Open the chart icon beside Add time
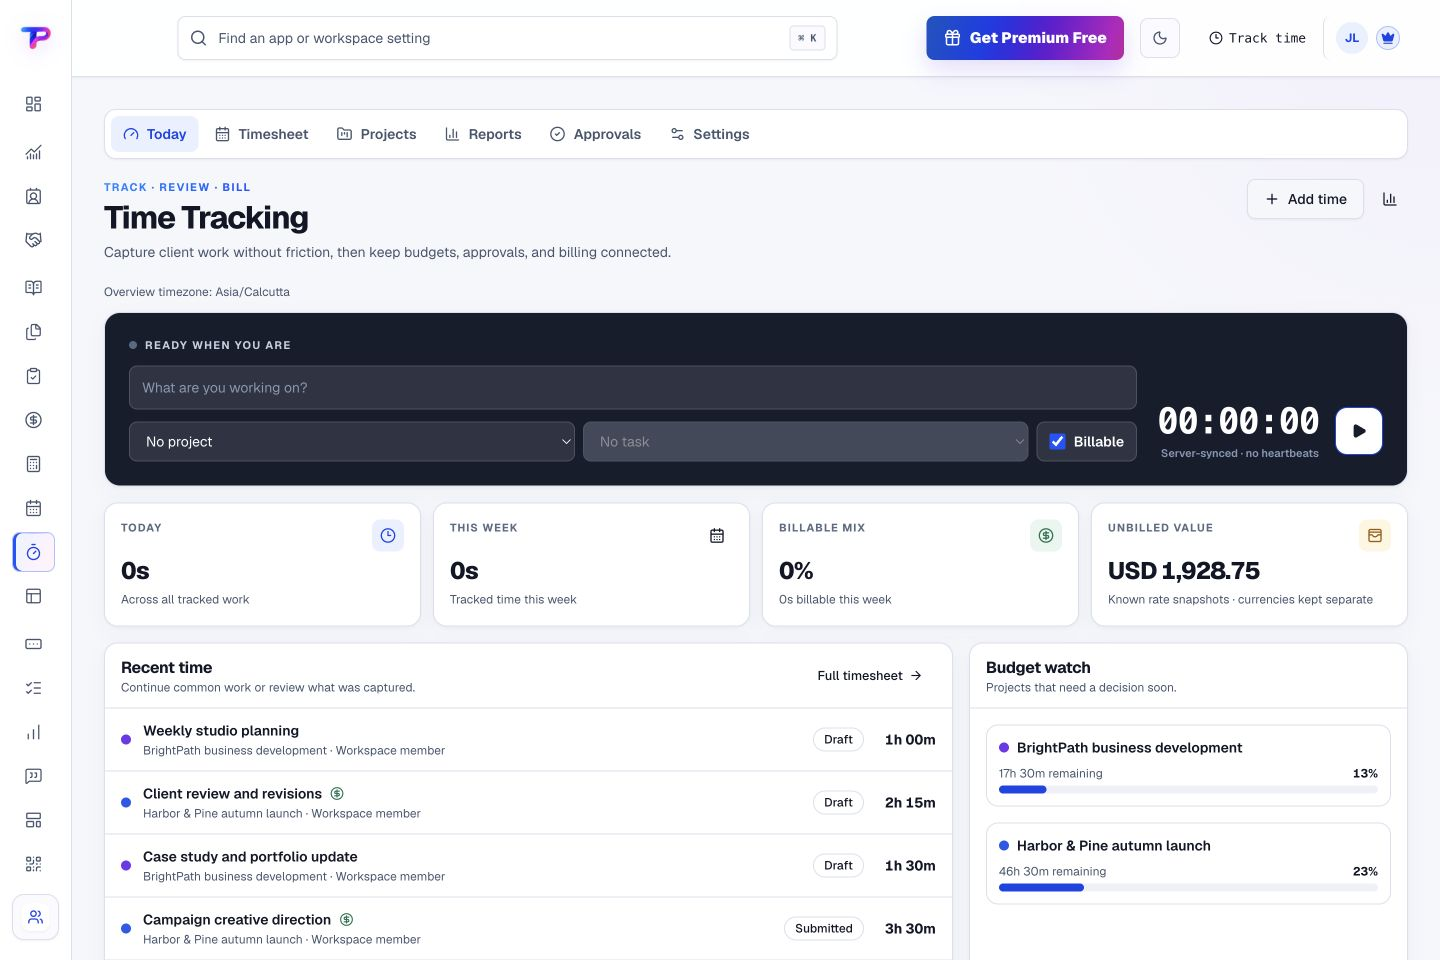Screen dimensions: 1440x960 (x=1389, y=199)
